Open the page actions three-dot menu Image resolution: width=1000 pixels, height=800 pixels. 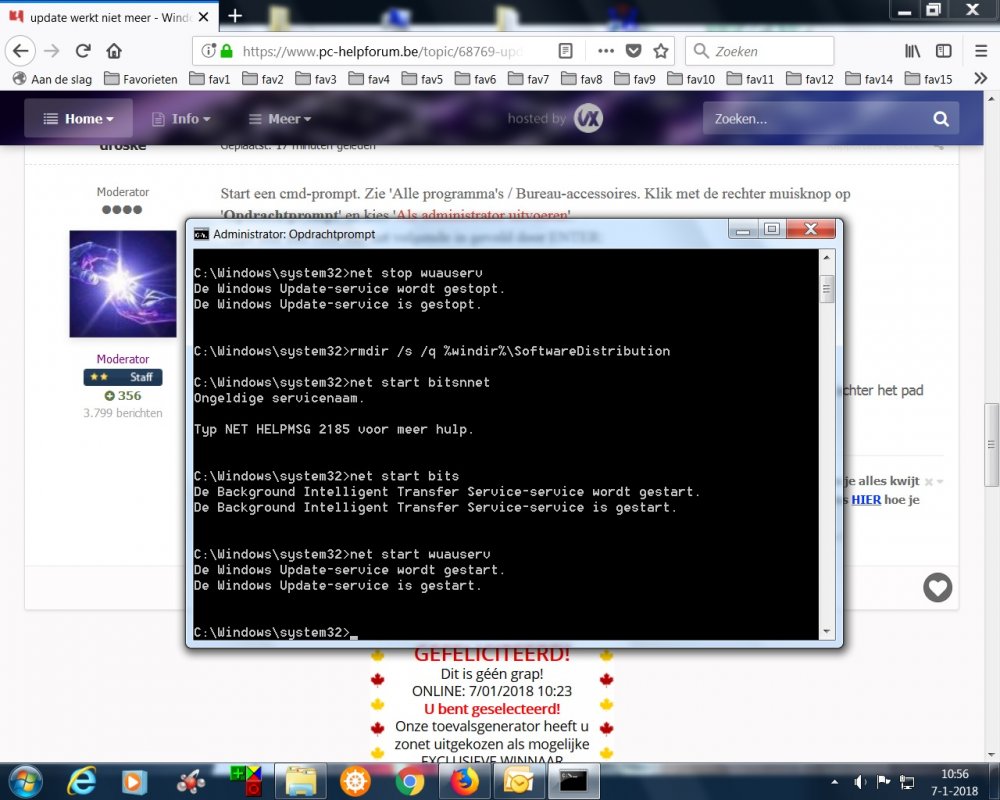(606, 51)
